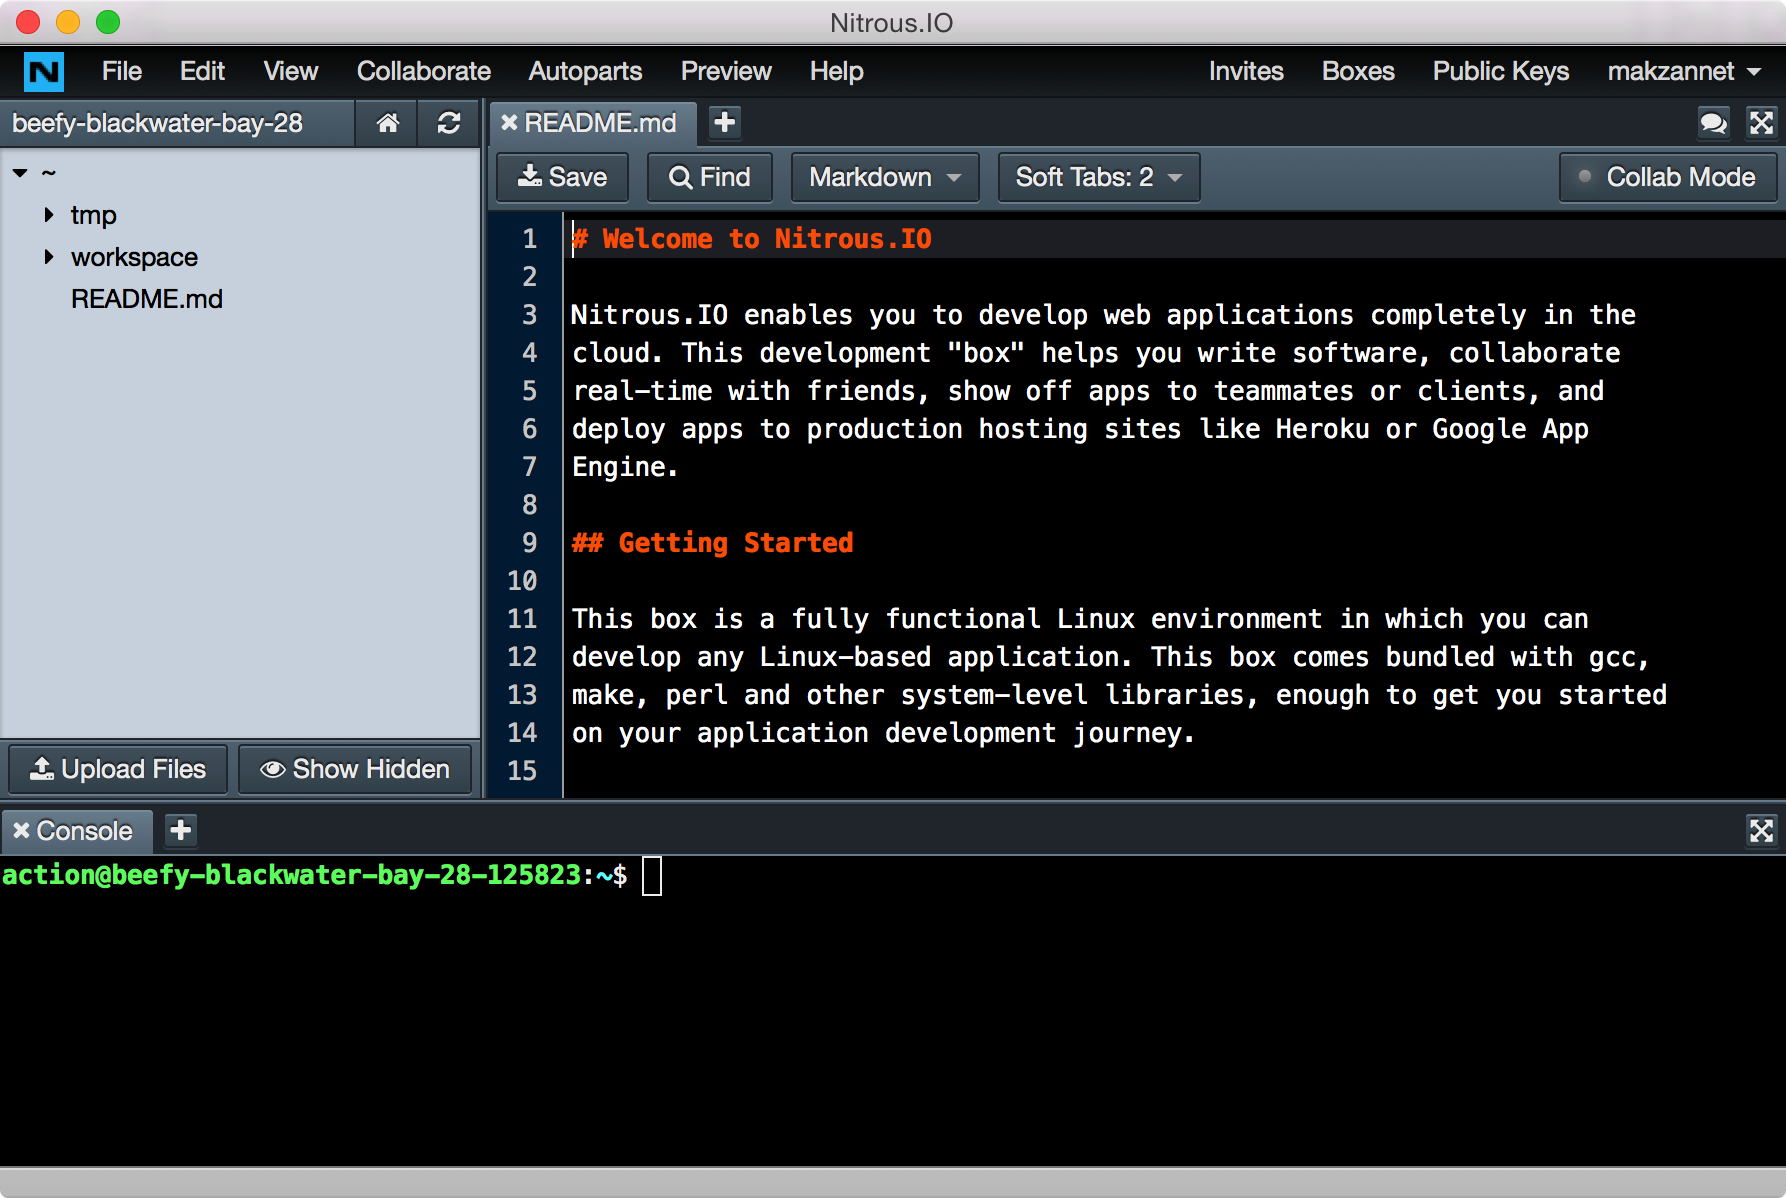
Task: Open Public Keys page
Action: click(1500, 71)
